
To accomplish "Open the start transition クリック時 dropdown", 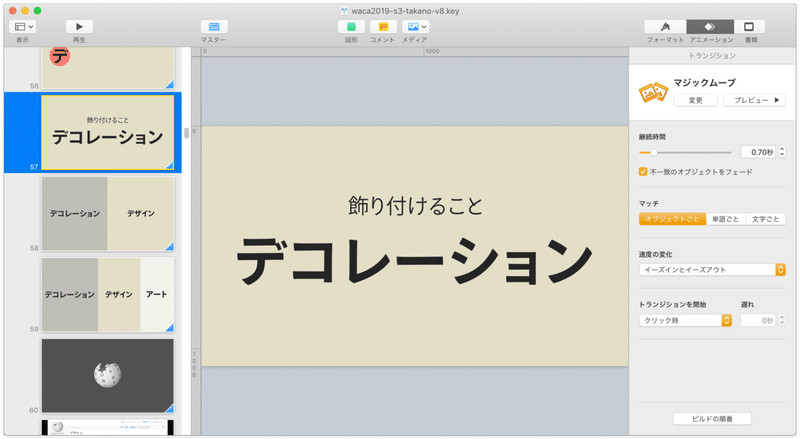I will [685, 320].
